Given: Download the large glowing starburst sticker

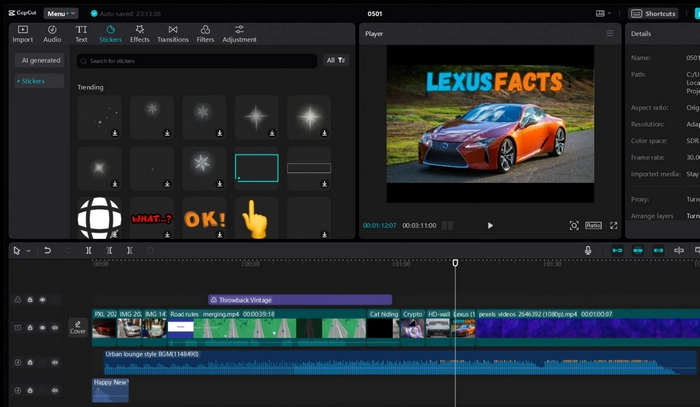Looking at the screenshot, I should point(325,133).
